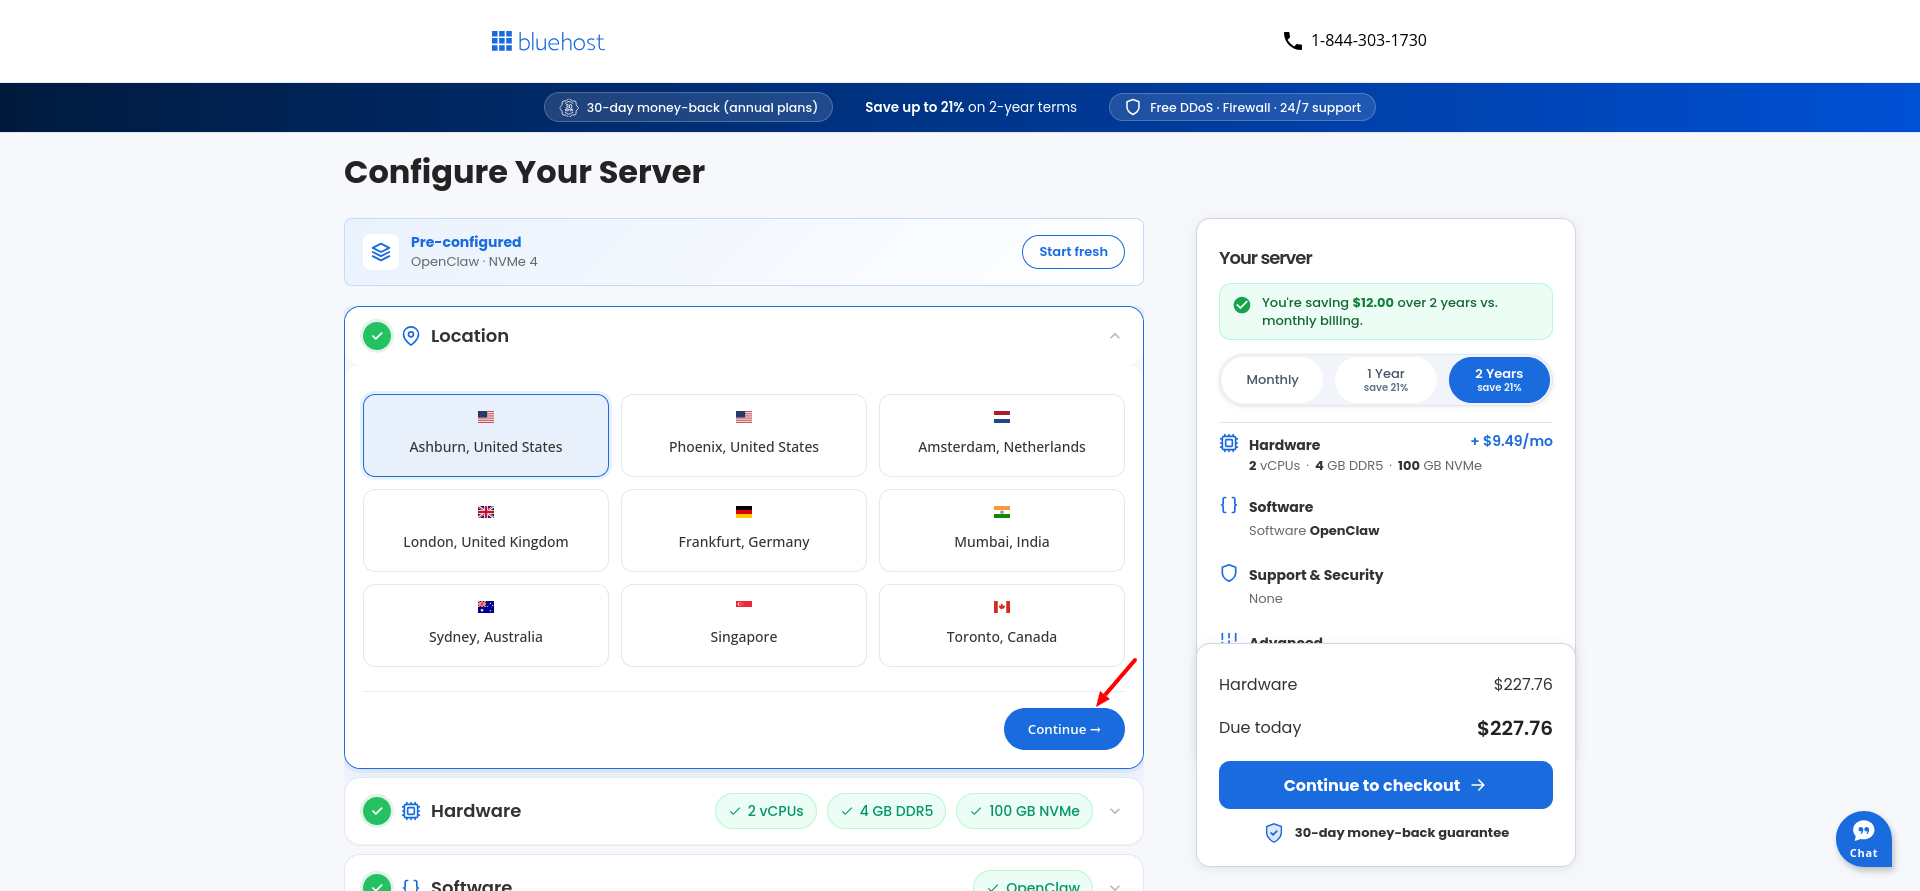Click the Location map pin icon
1920x891 pixels.
(411, 336)
